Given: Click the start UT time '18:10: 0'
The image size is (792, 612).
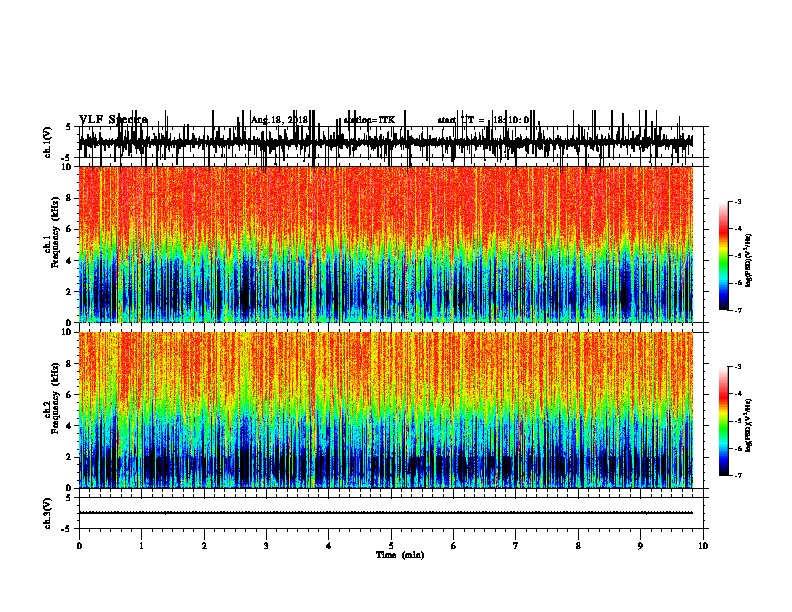Looking at the screenshot, I should click(511, 120).
